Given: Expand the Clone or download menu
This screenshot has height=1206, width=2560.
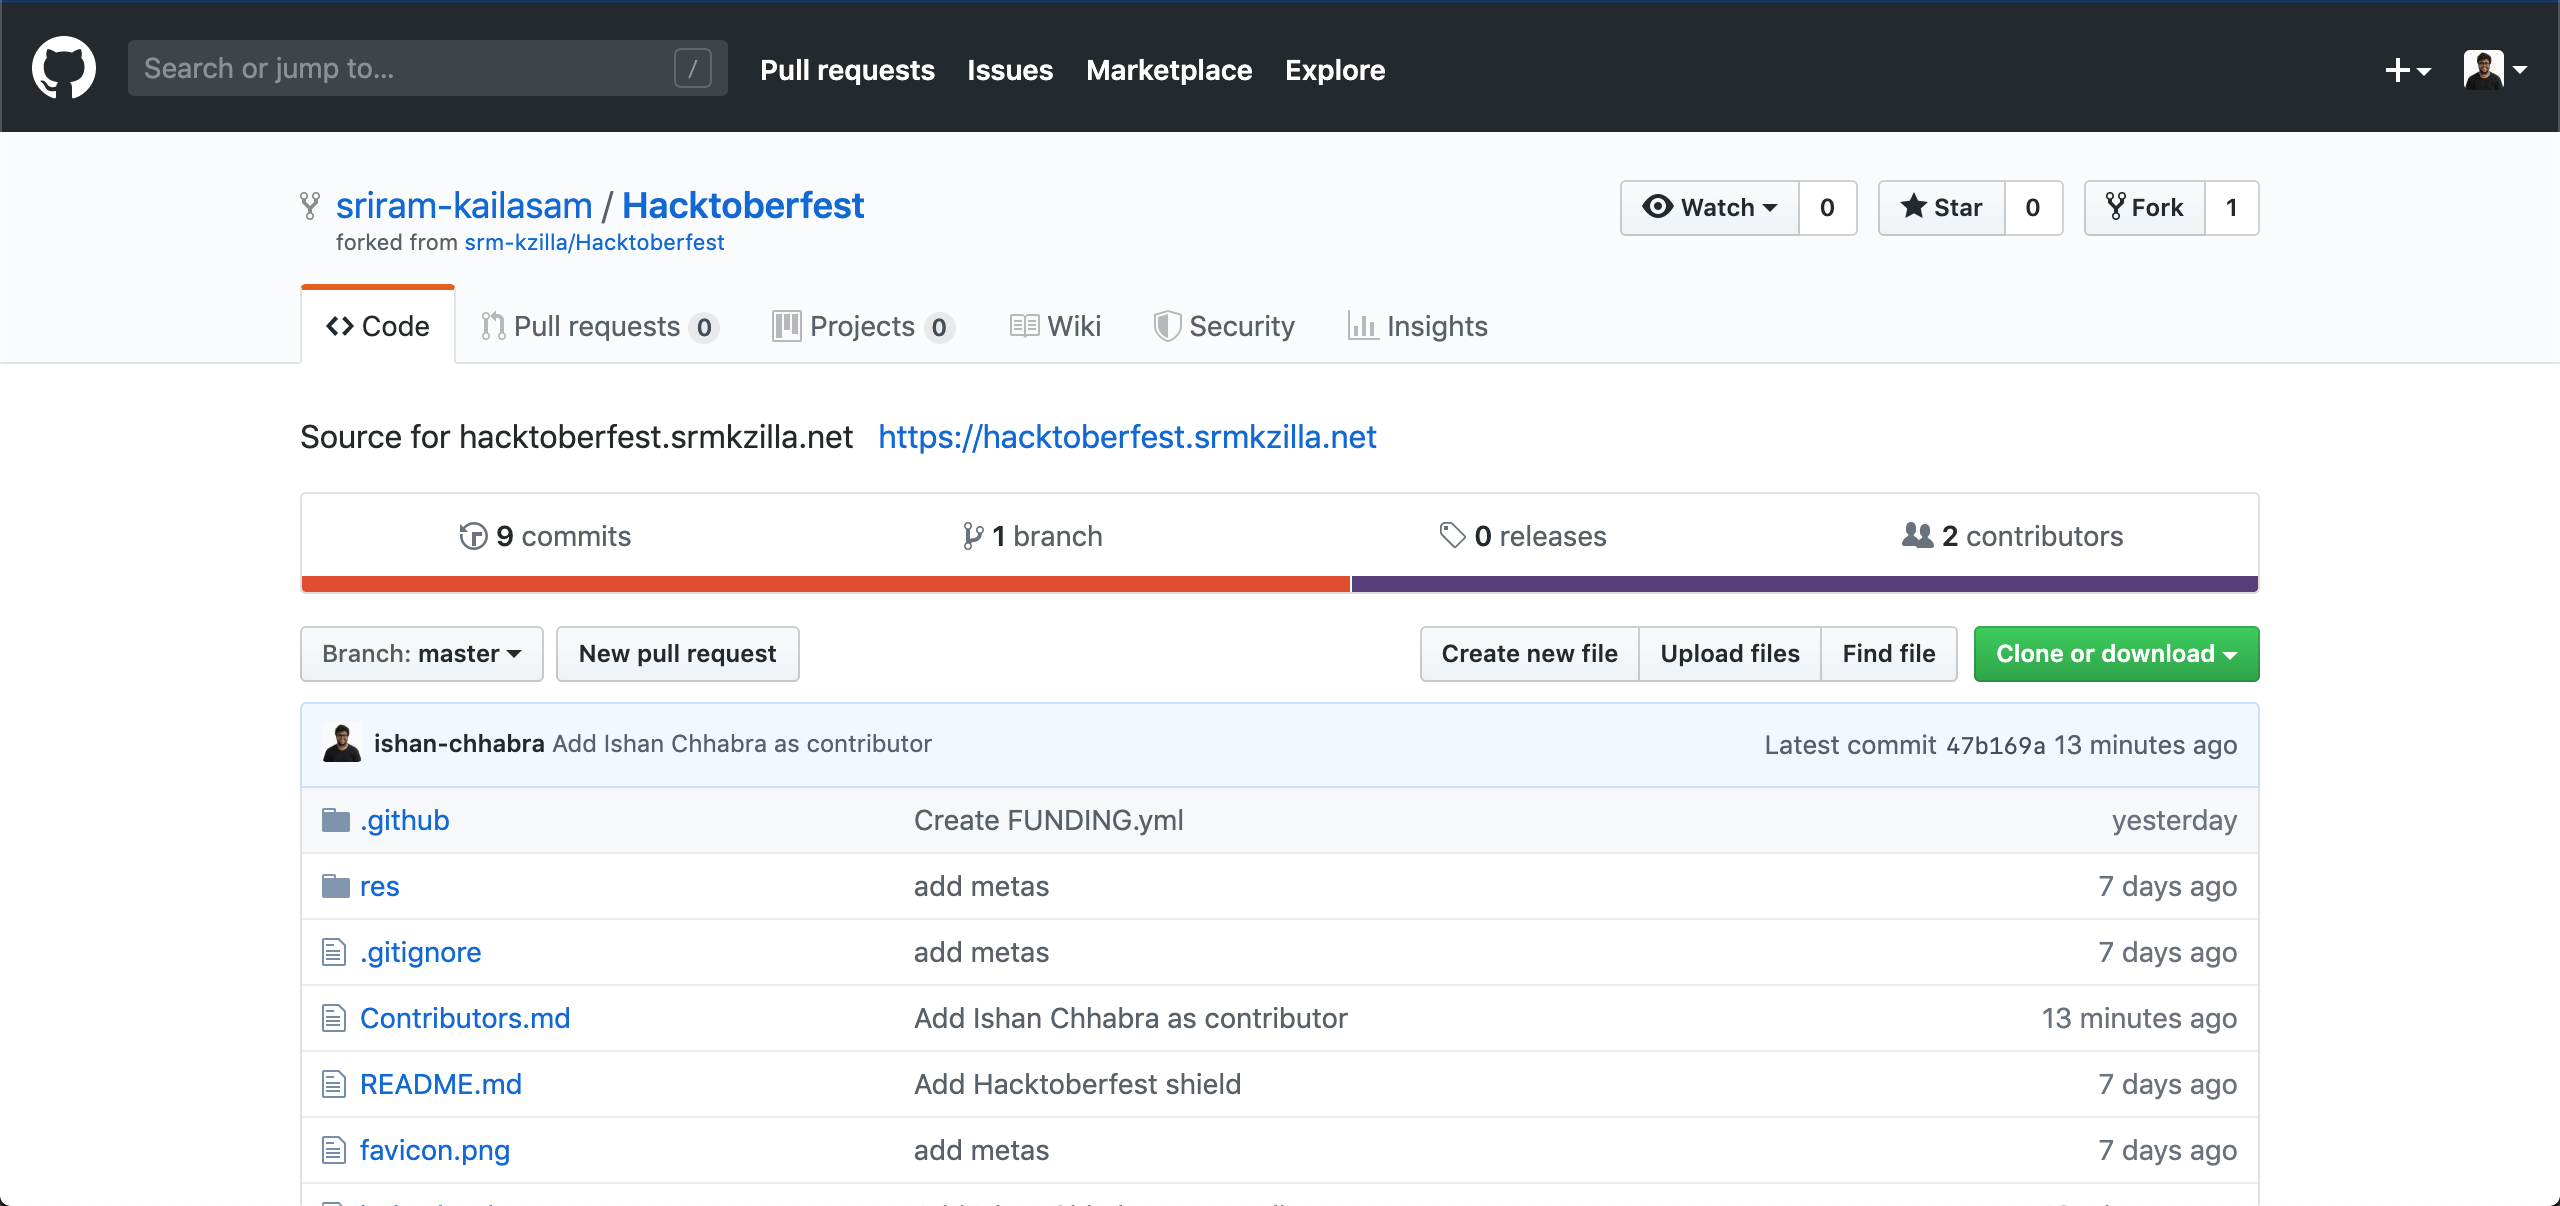Looking at the screenshot, I should coord(2116,654).
